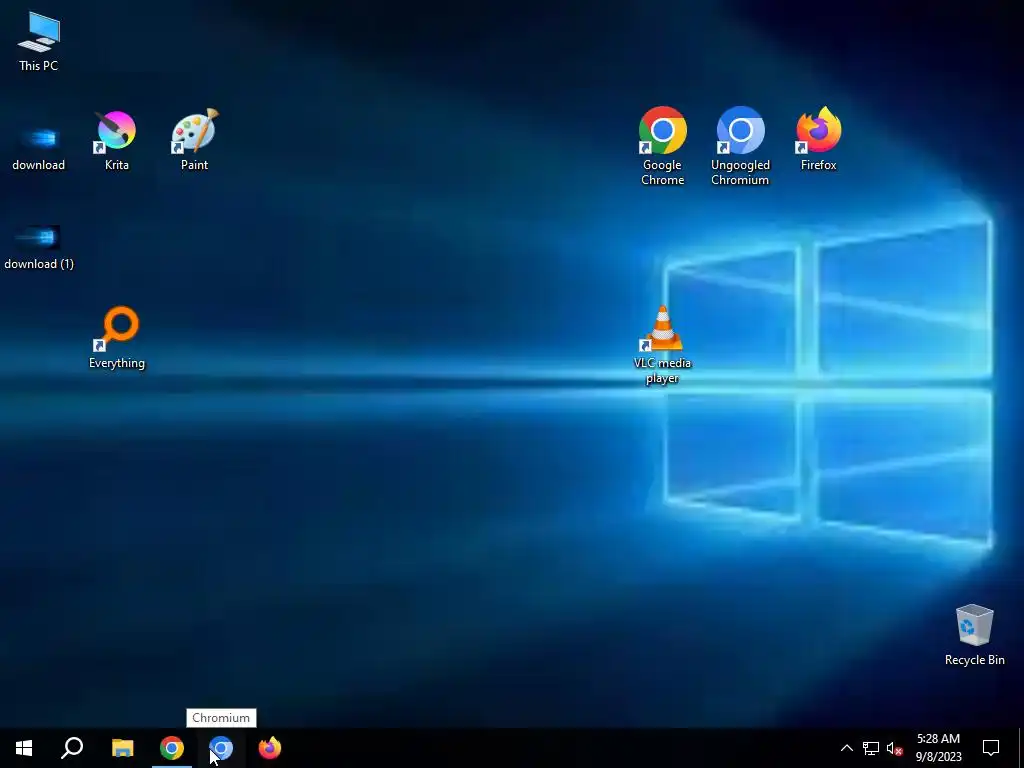The image size is (1024, 768).
Task: Launch Firefox from the taskbar
Action: [270, 748]
